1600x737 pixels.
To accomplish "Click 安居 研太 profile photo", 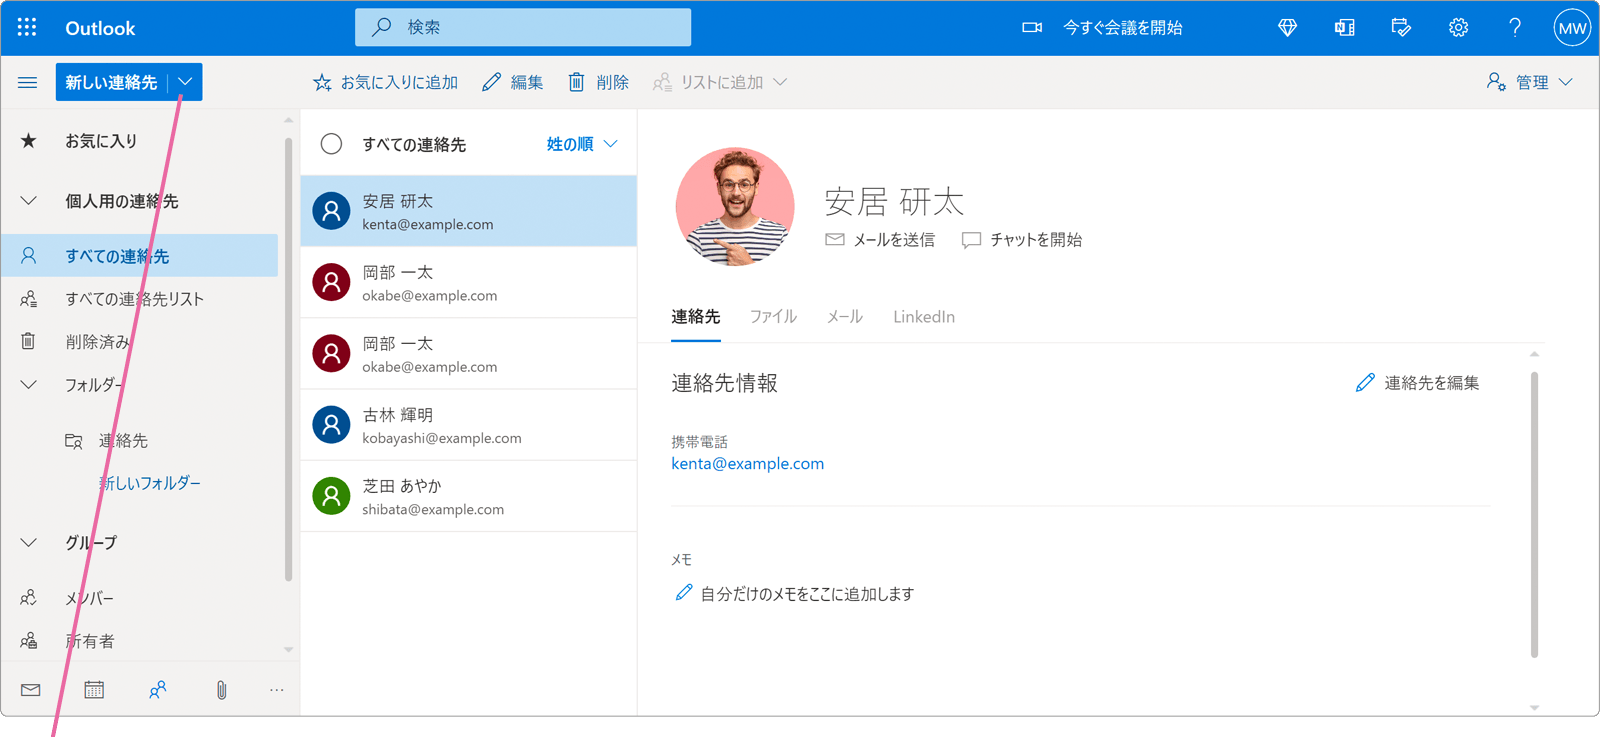I will (x=735, y=207).
